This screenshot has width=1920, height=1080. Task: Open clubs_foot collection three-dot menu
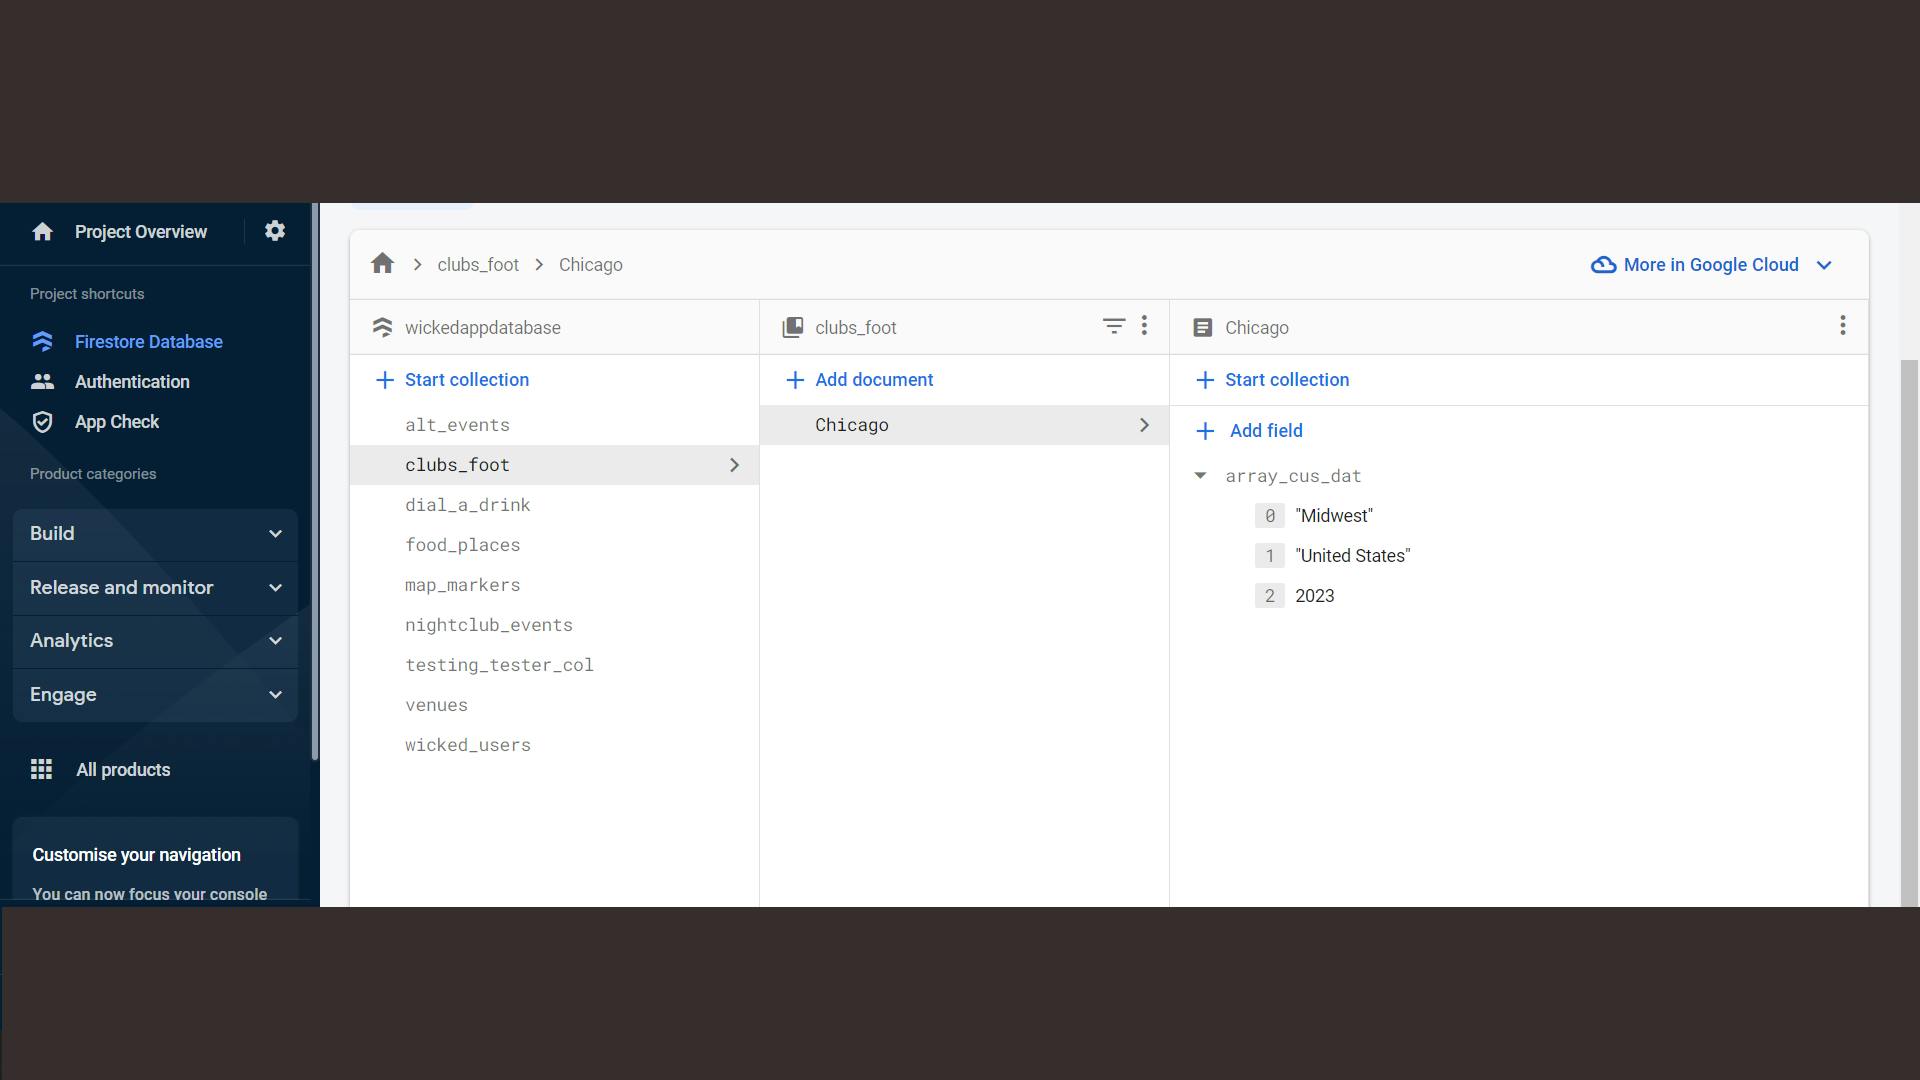coord(1144,326)
